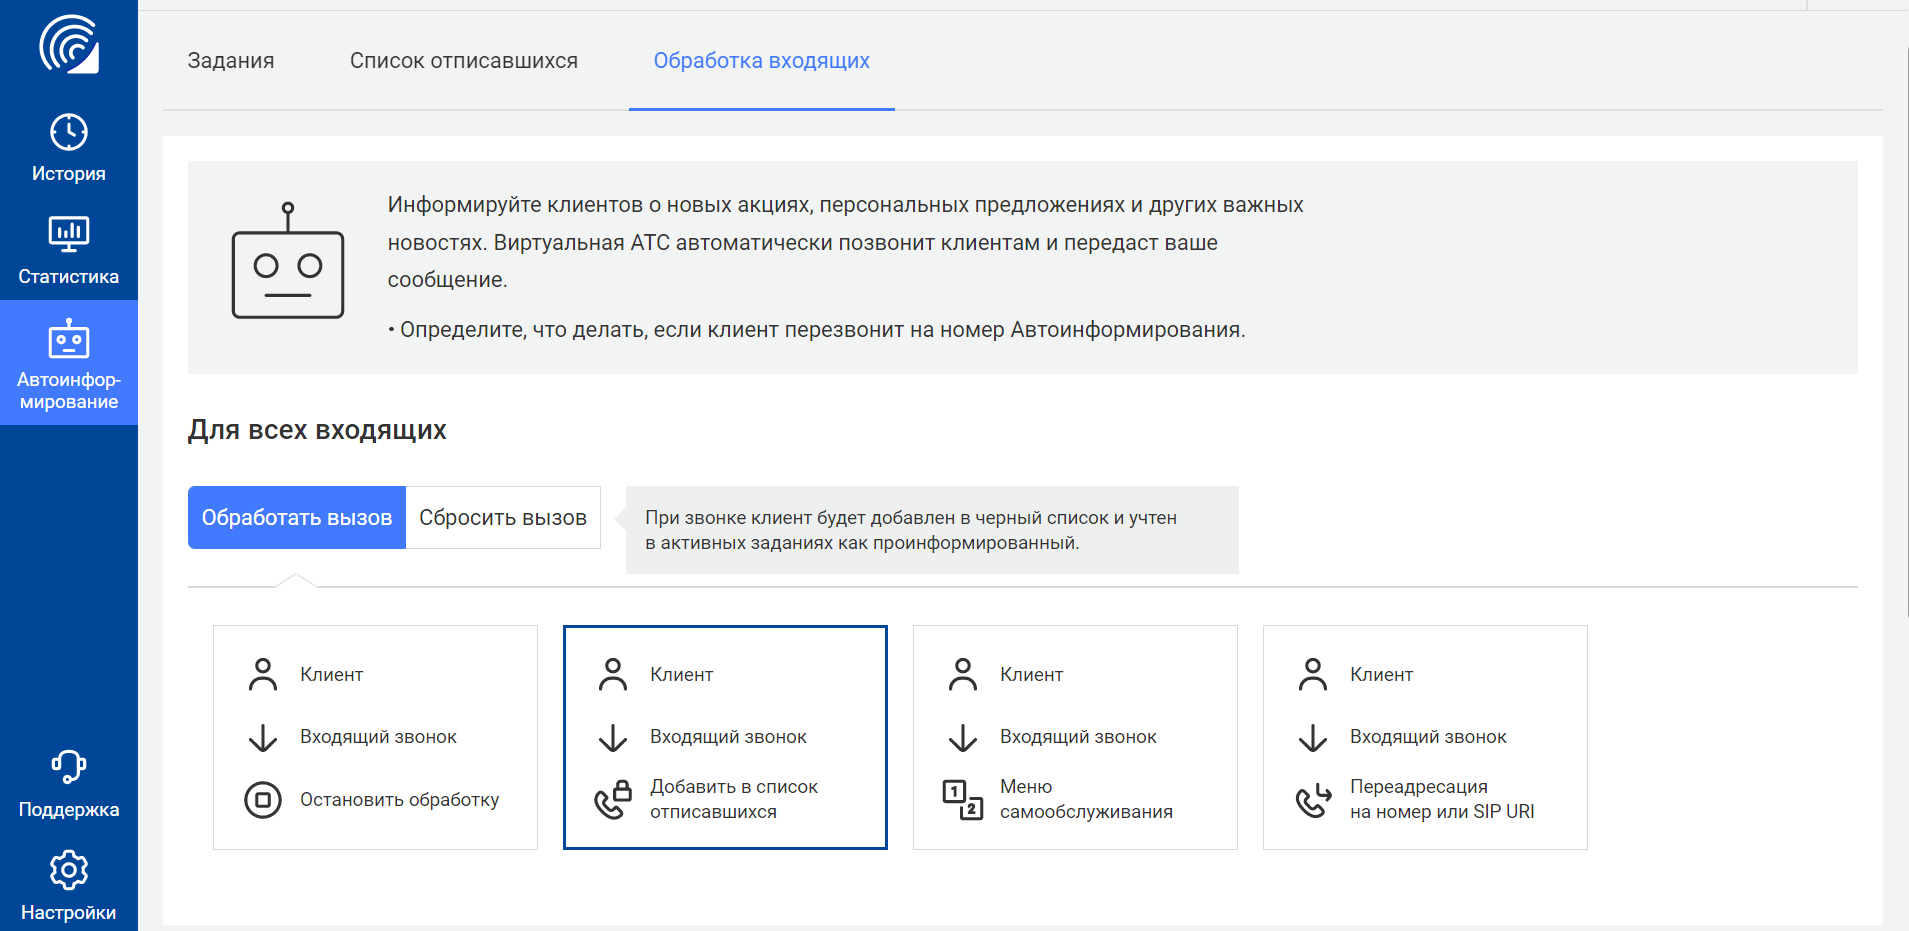Viewport: 1909px width, 931px height.
Task: Click the person icon in the Добавить в список card
Action: (x=613, y=675)
